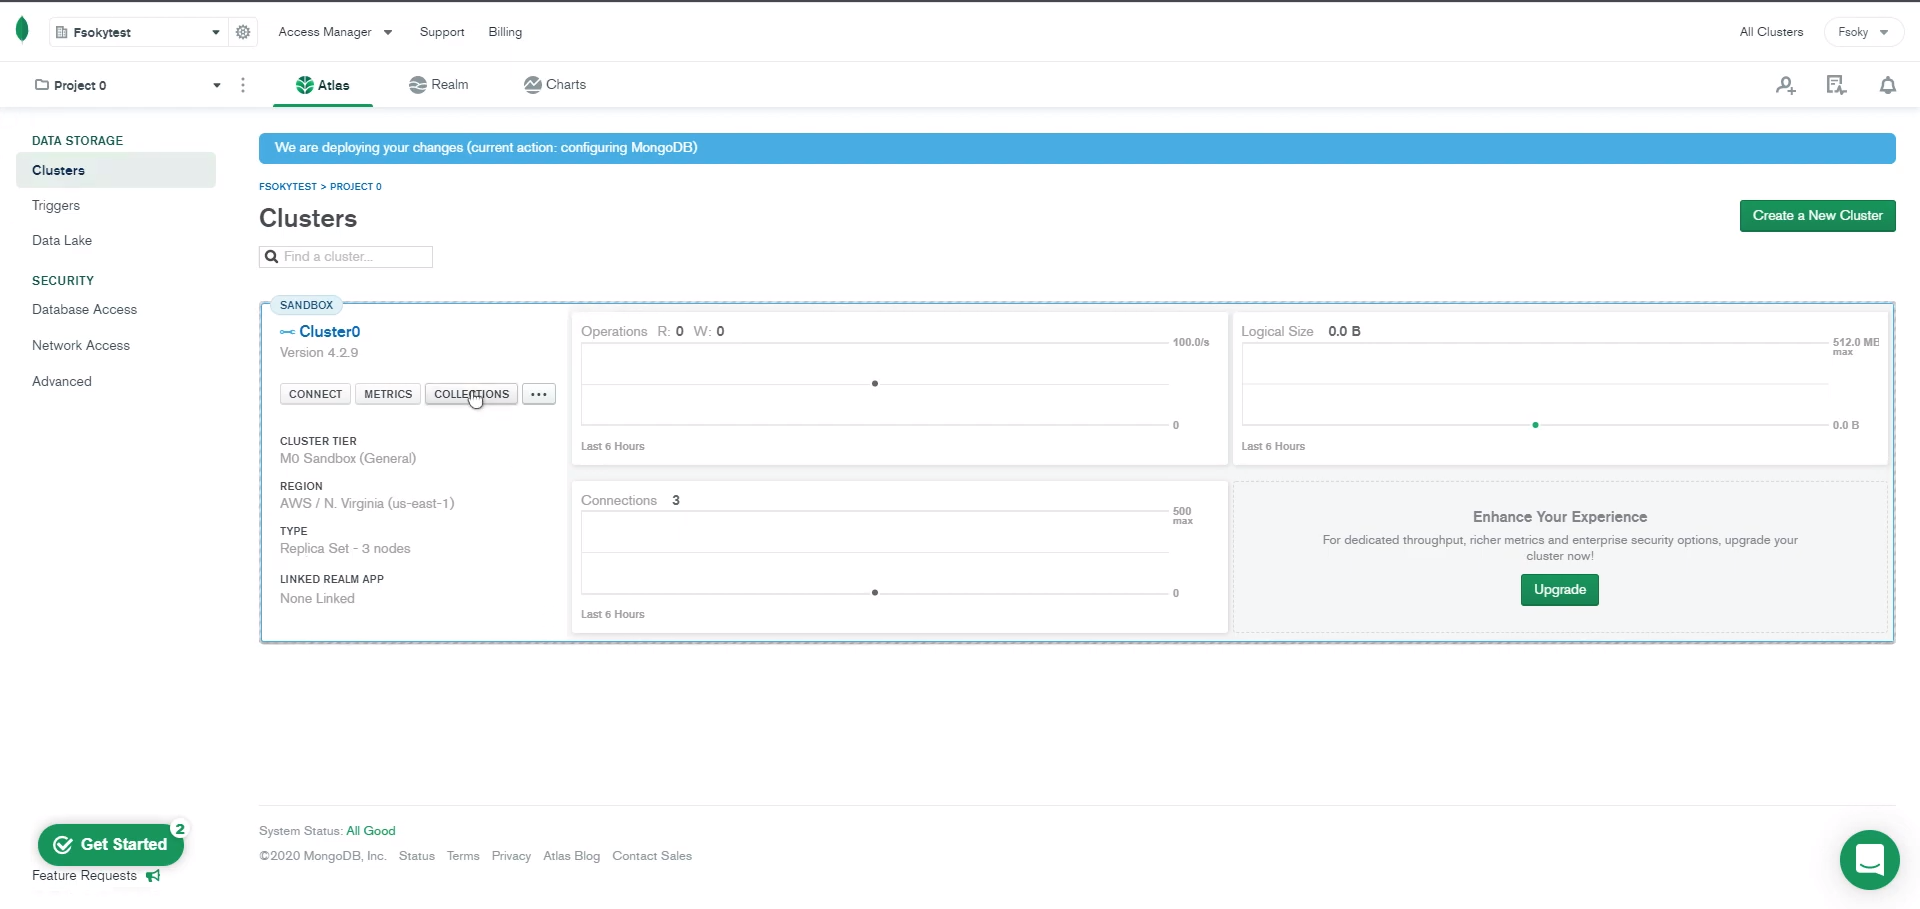Open the Access Manager dropdown
The image size is (1920, 909).
coord(335,32)
